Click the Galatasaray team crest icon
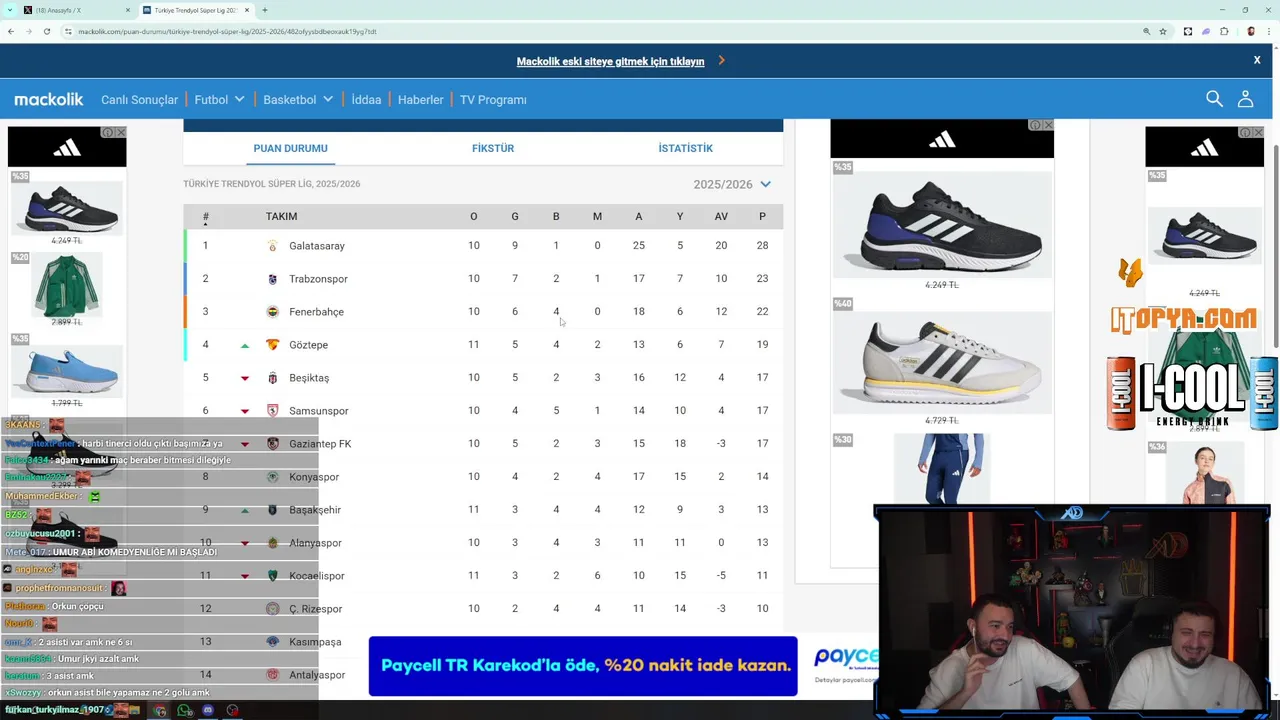Viewport: 1280px width, 720px height. 273,246
